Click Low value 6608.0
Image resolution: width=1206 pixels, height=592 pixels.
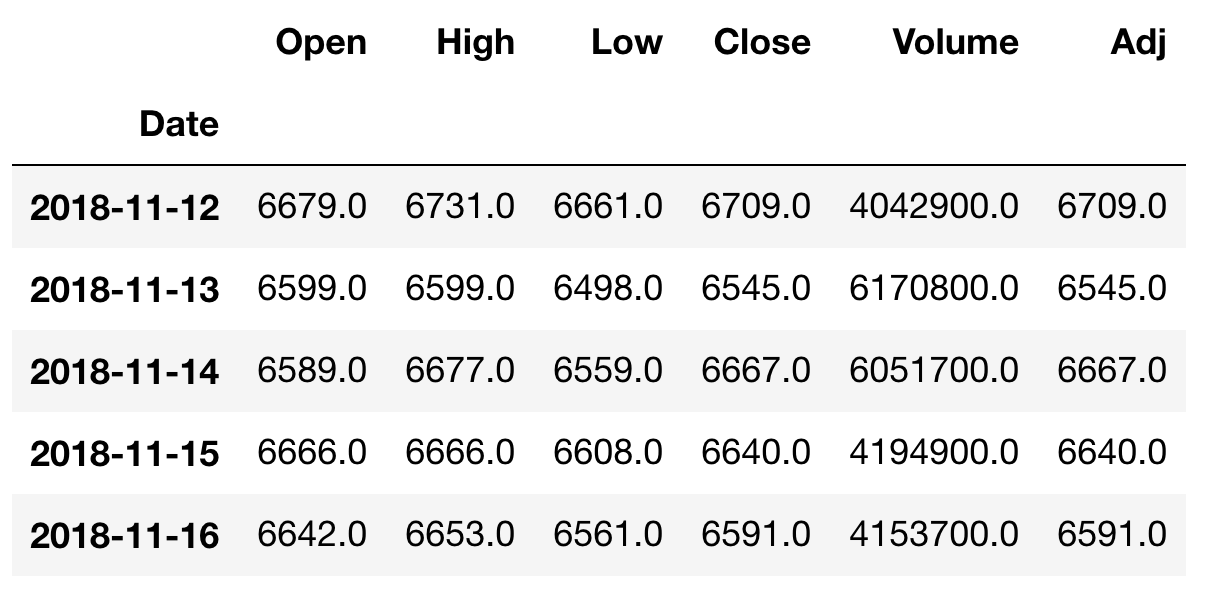pyautogui.click(x=608, y=453)
